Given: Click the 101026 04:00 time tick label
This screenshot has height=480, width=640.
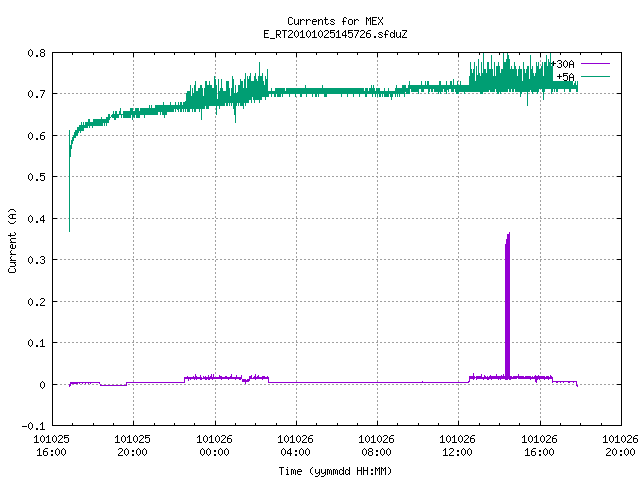Looking at the screenshot, I should click(x=296, y=446).
